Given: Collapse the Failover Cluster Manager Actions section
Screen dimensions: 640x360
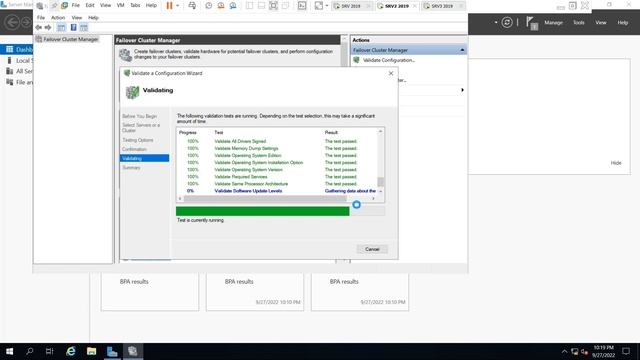Looking at the screenshot, I should pos(462,50).
